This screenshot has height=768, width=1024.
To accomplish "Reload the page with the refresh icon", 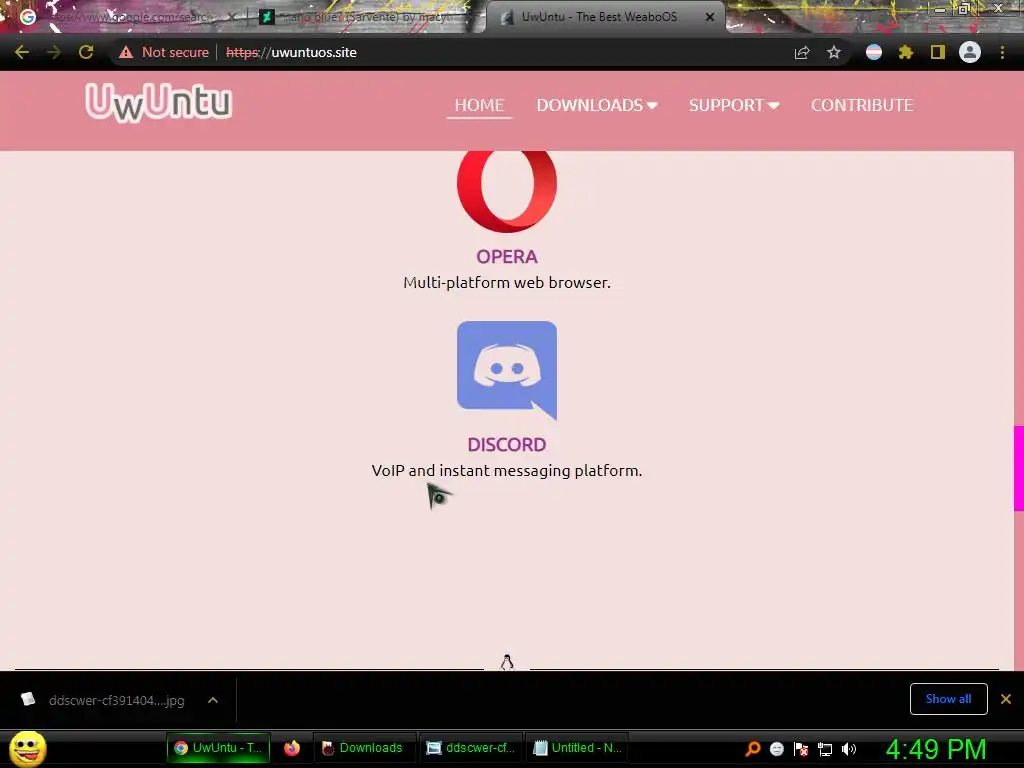I will 86,52.
